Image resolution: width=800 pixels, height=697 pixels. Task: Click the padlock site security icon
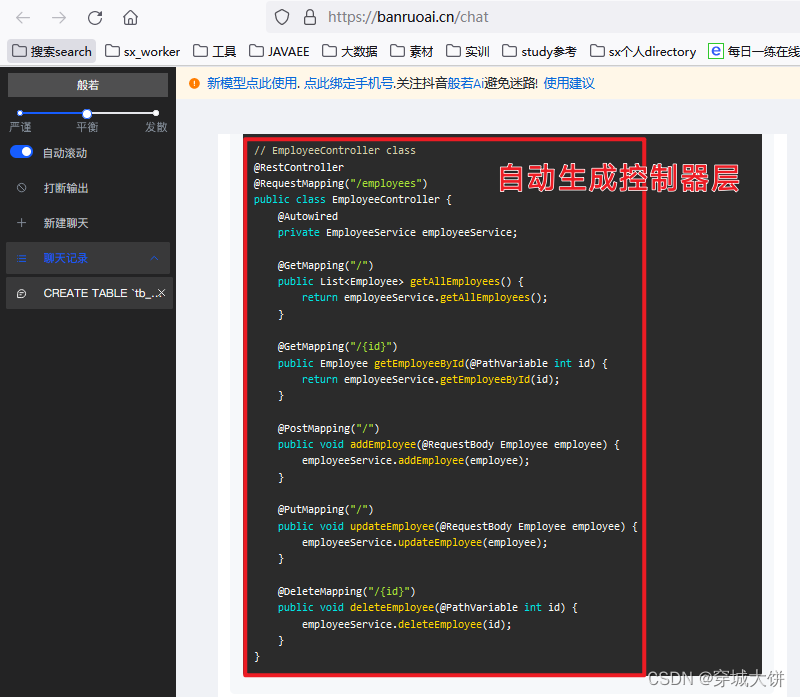[x=310, y=17]
